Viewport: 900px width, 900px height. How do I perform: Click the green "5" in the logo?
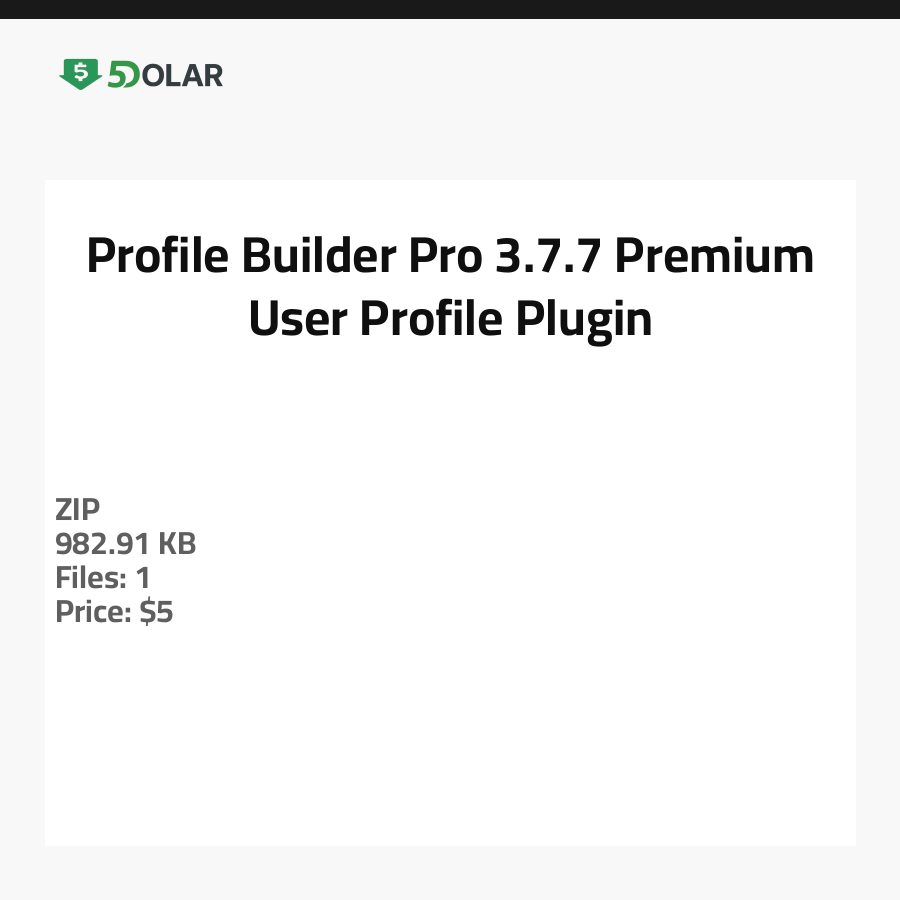tap(117, 75)
